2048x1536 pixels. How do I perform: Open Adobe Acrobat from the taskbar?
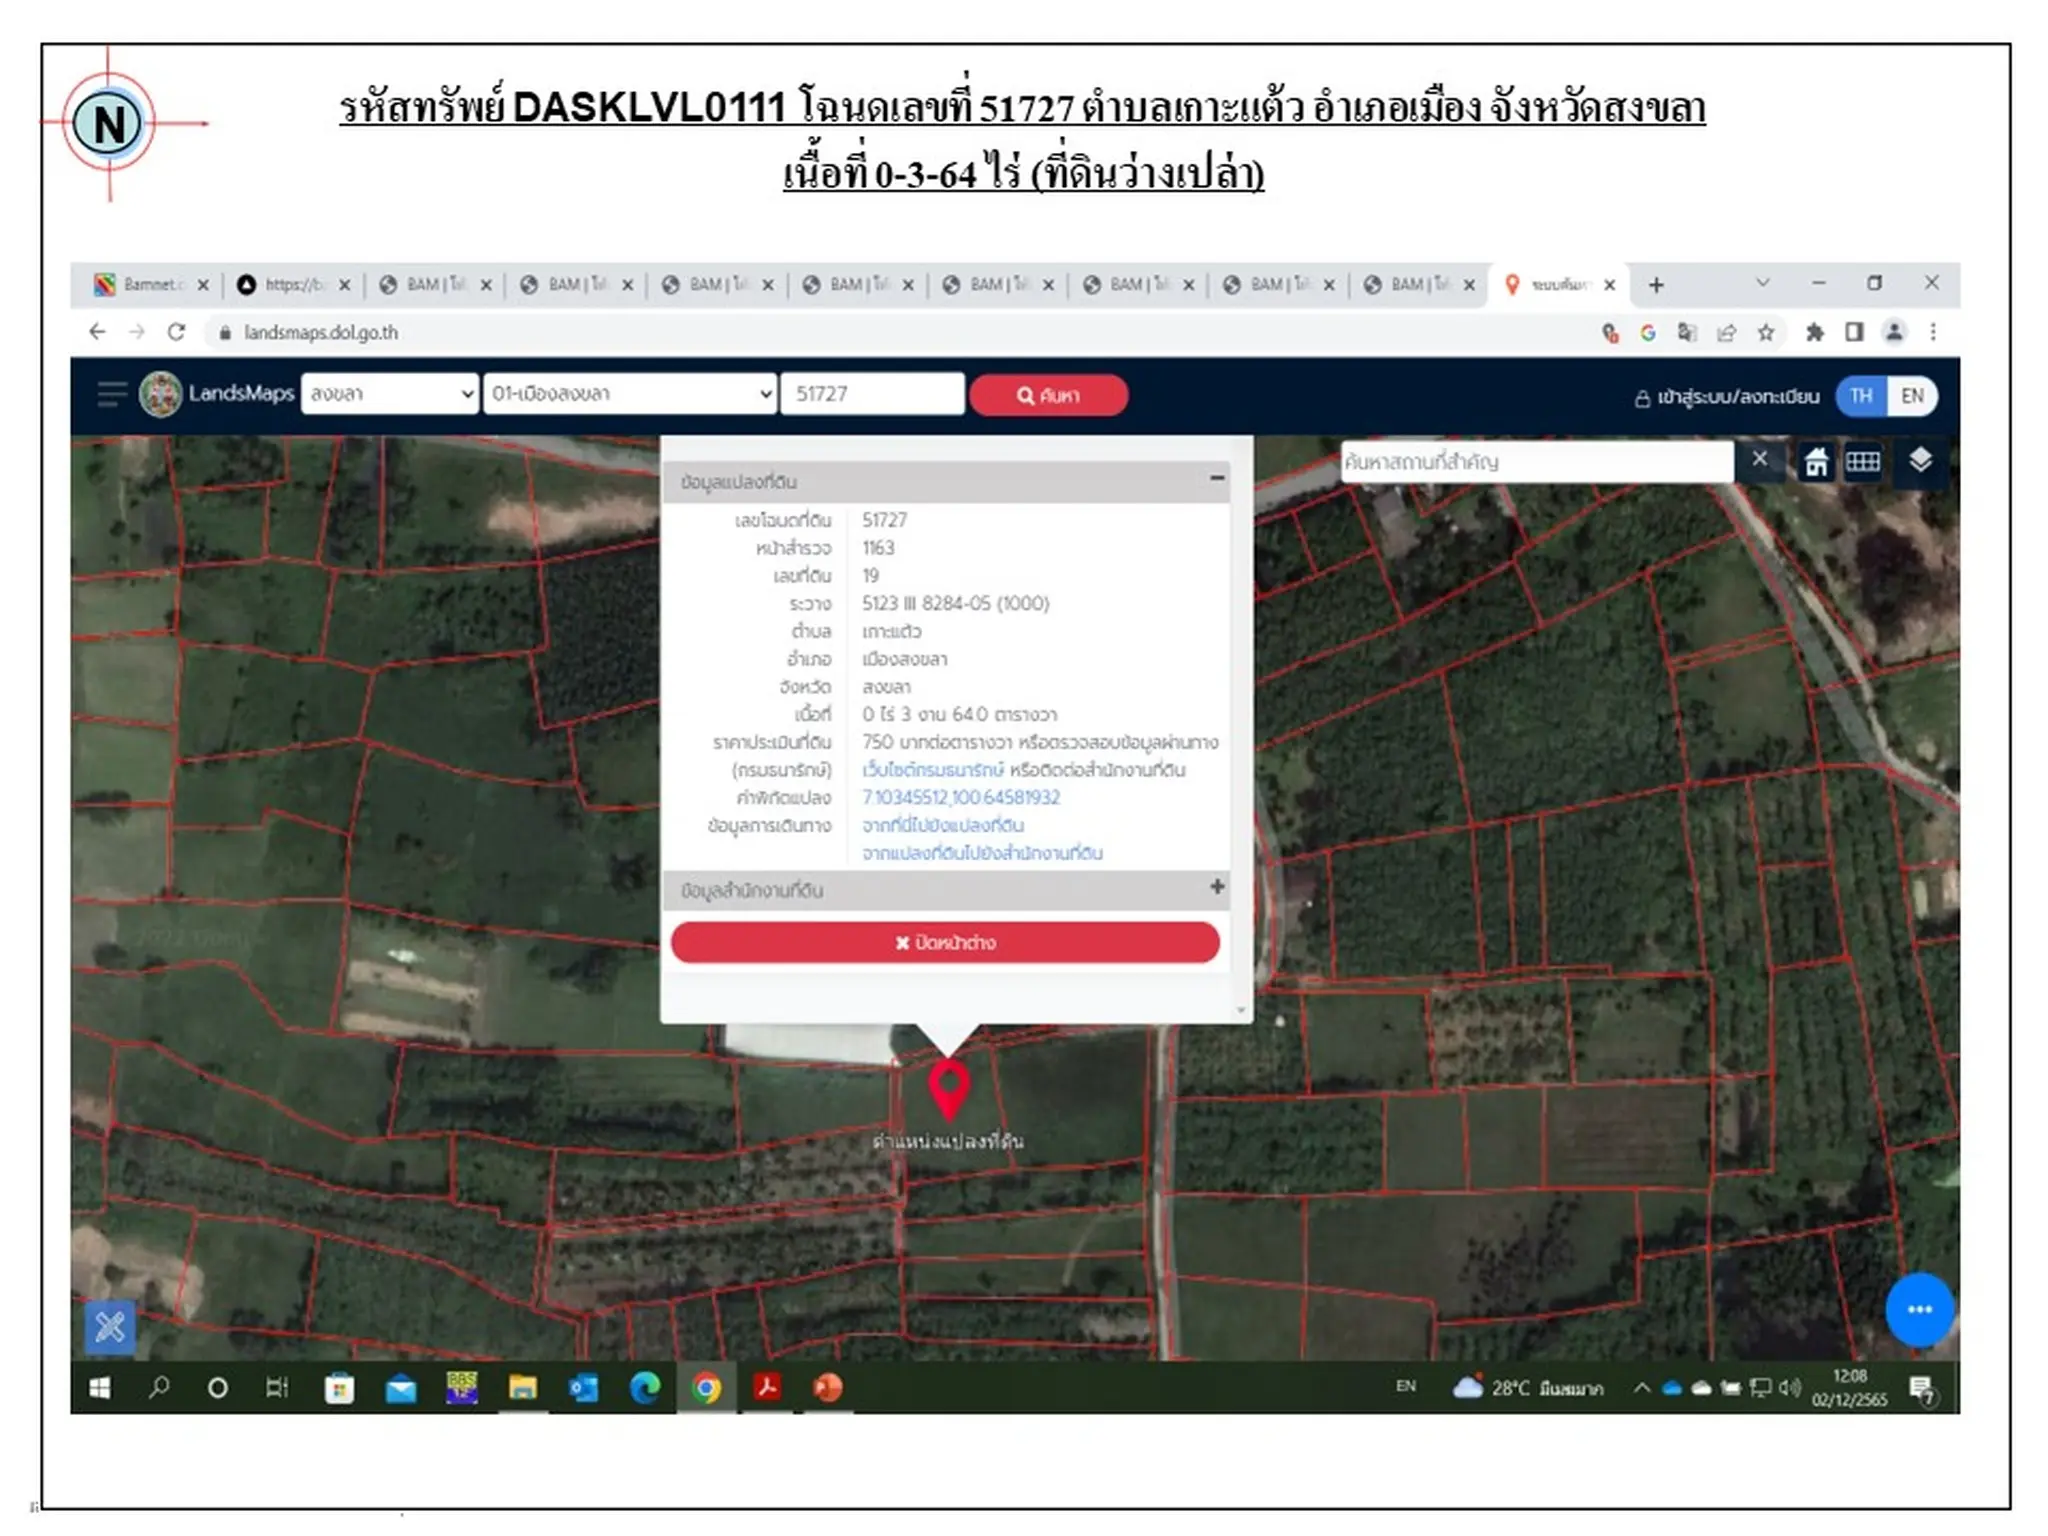point(767,1388)
